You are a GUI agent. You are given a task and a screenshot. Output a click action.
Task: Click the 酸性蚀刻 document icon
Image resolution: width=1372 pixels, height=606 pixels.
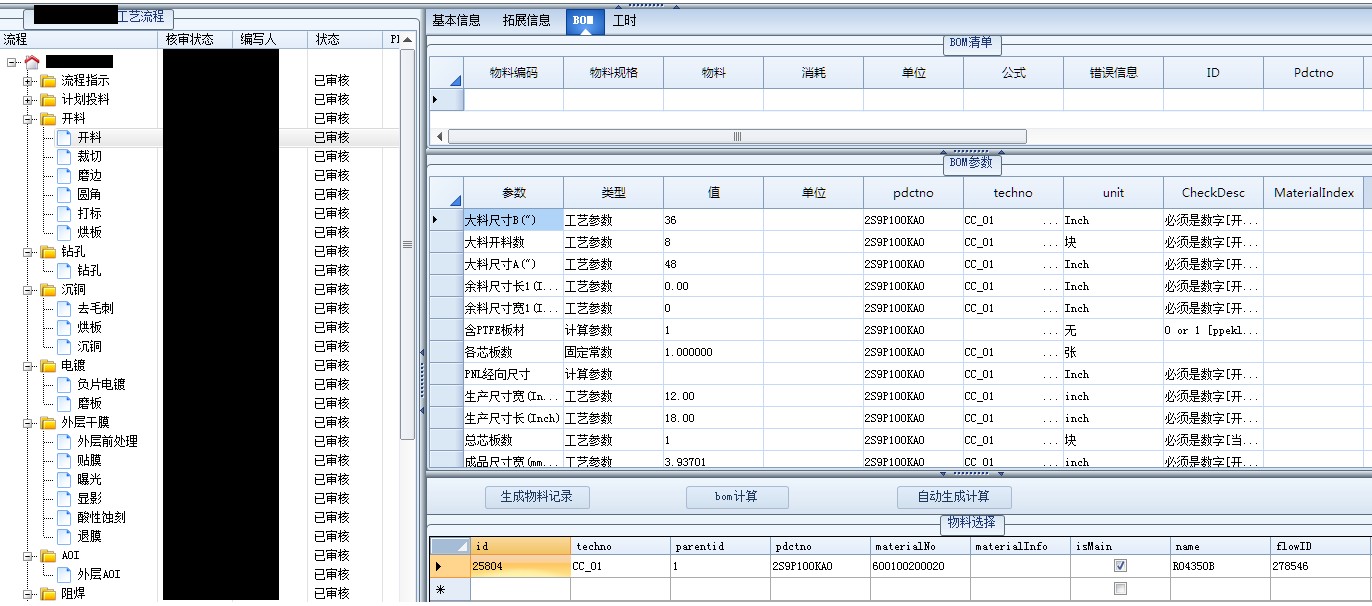point(64,518)
